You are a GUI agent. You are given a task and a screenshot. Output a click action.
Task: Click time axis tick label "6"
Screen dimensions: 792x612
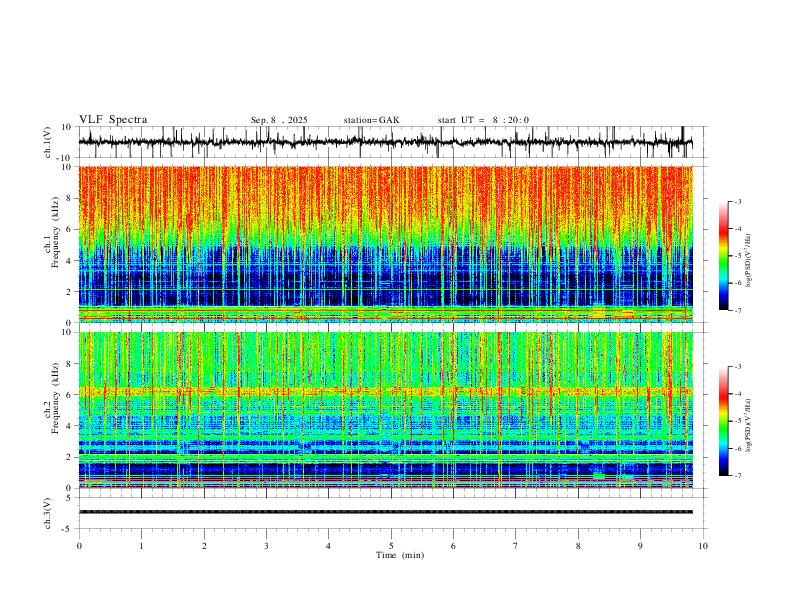pyautogui.click(x=453, y=546)
